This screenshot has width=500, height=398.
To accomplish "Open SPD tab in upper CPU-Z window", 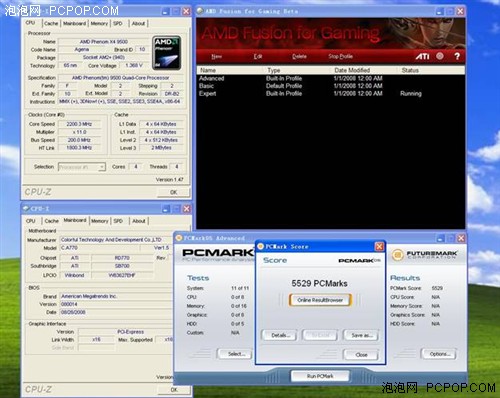I will 118,23.
